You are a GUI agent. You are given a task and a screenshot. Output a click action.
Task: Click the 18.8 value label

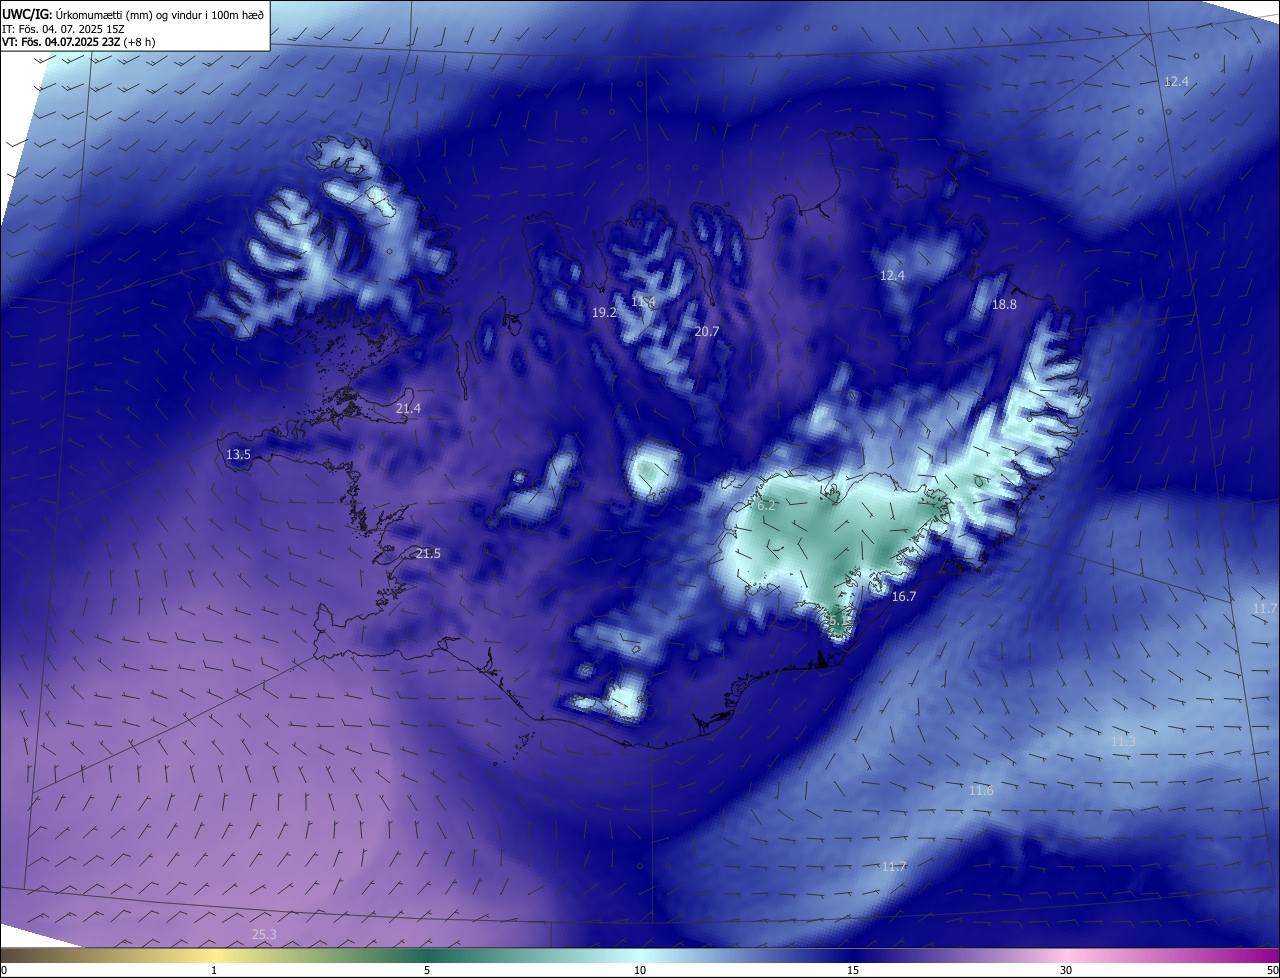tap(1004, 305)
